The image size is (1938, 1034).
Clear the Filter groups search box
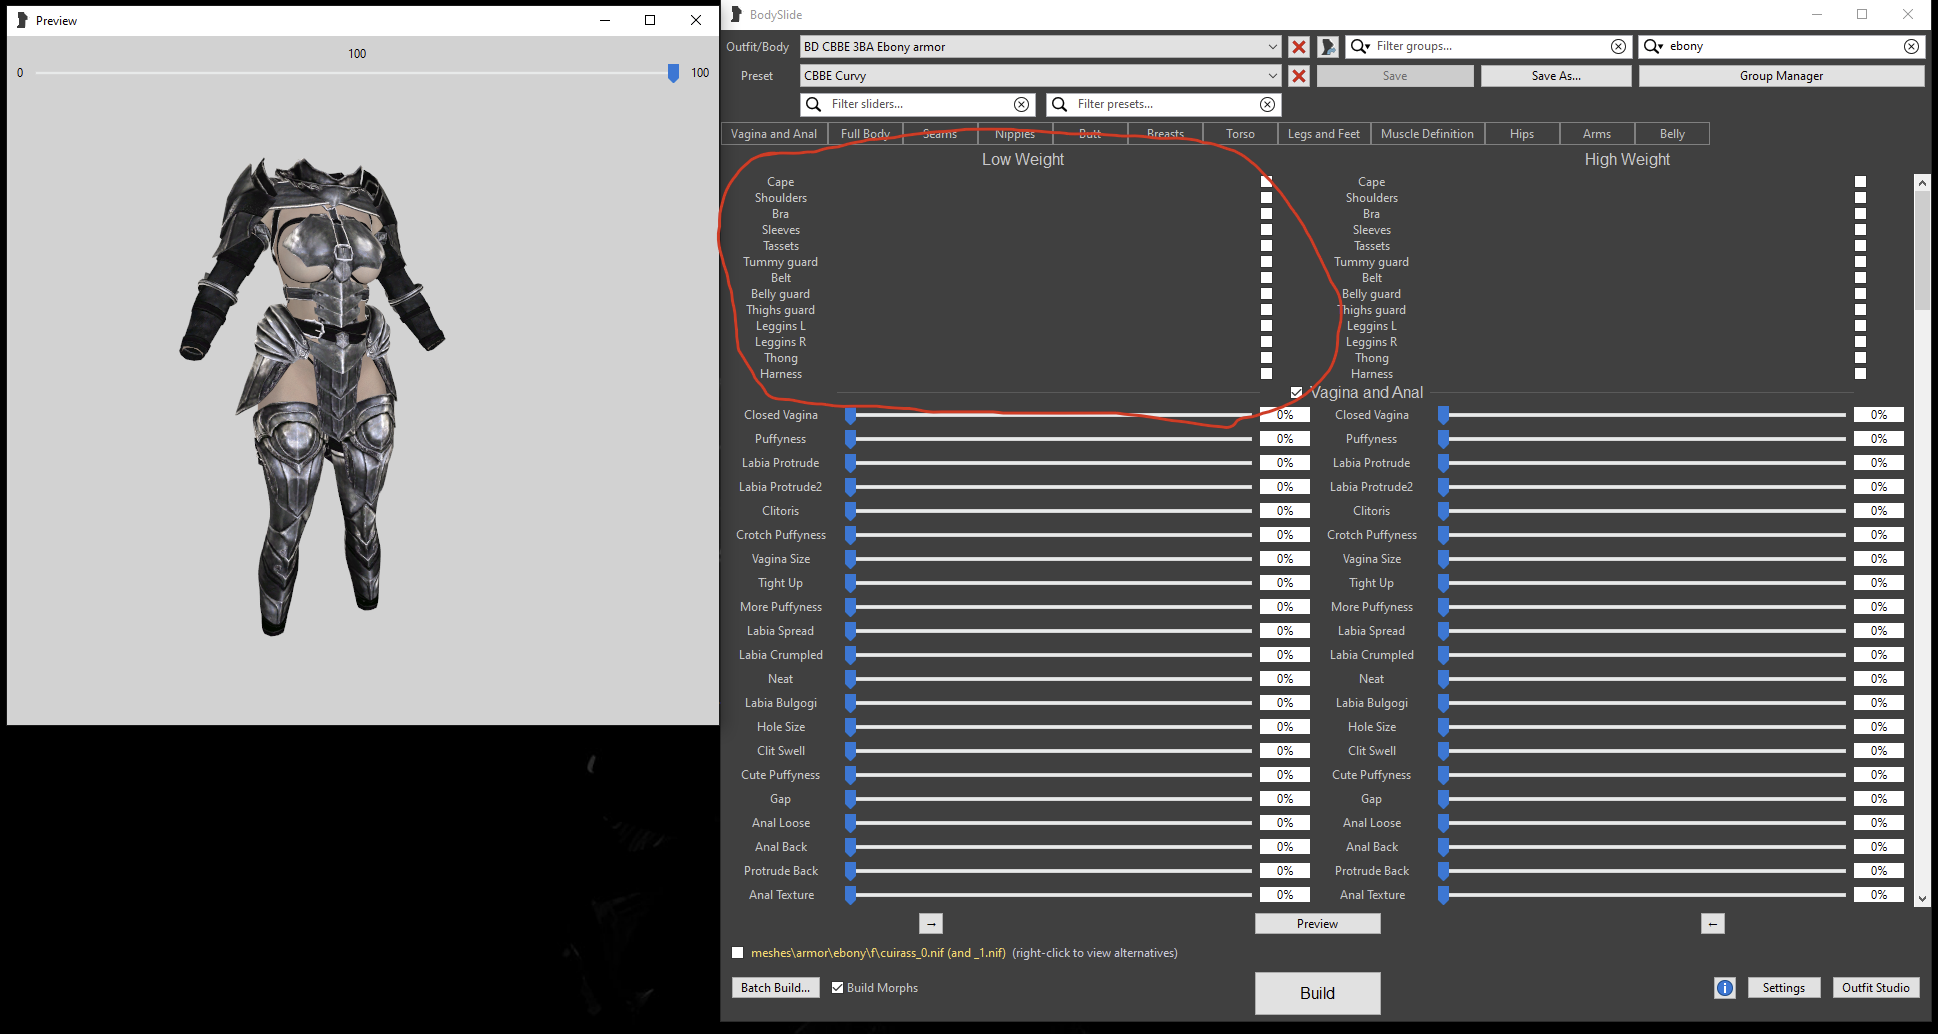point(1618,46)
